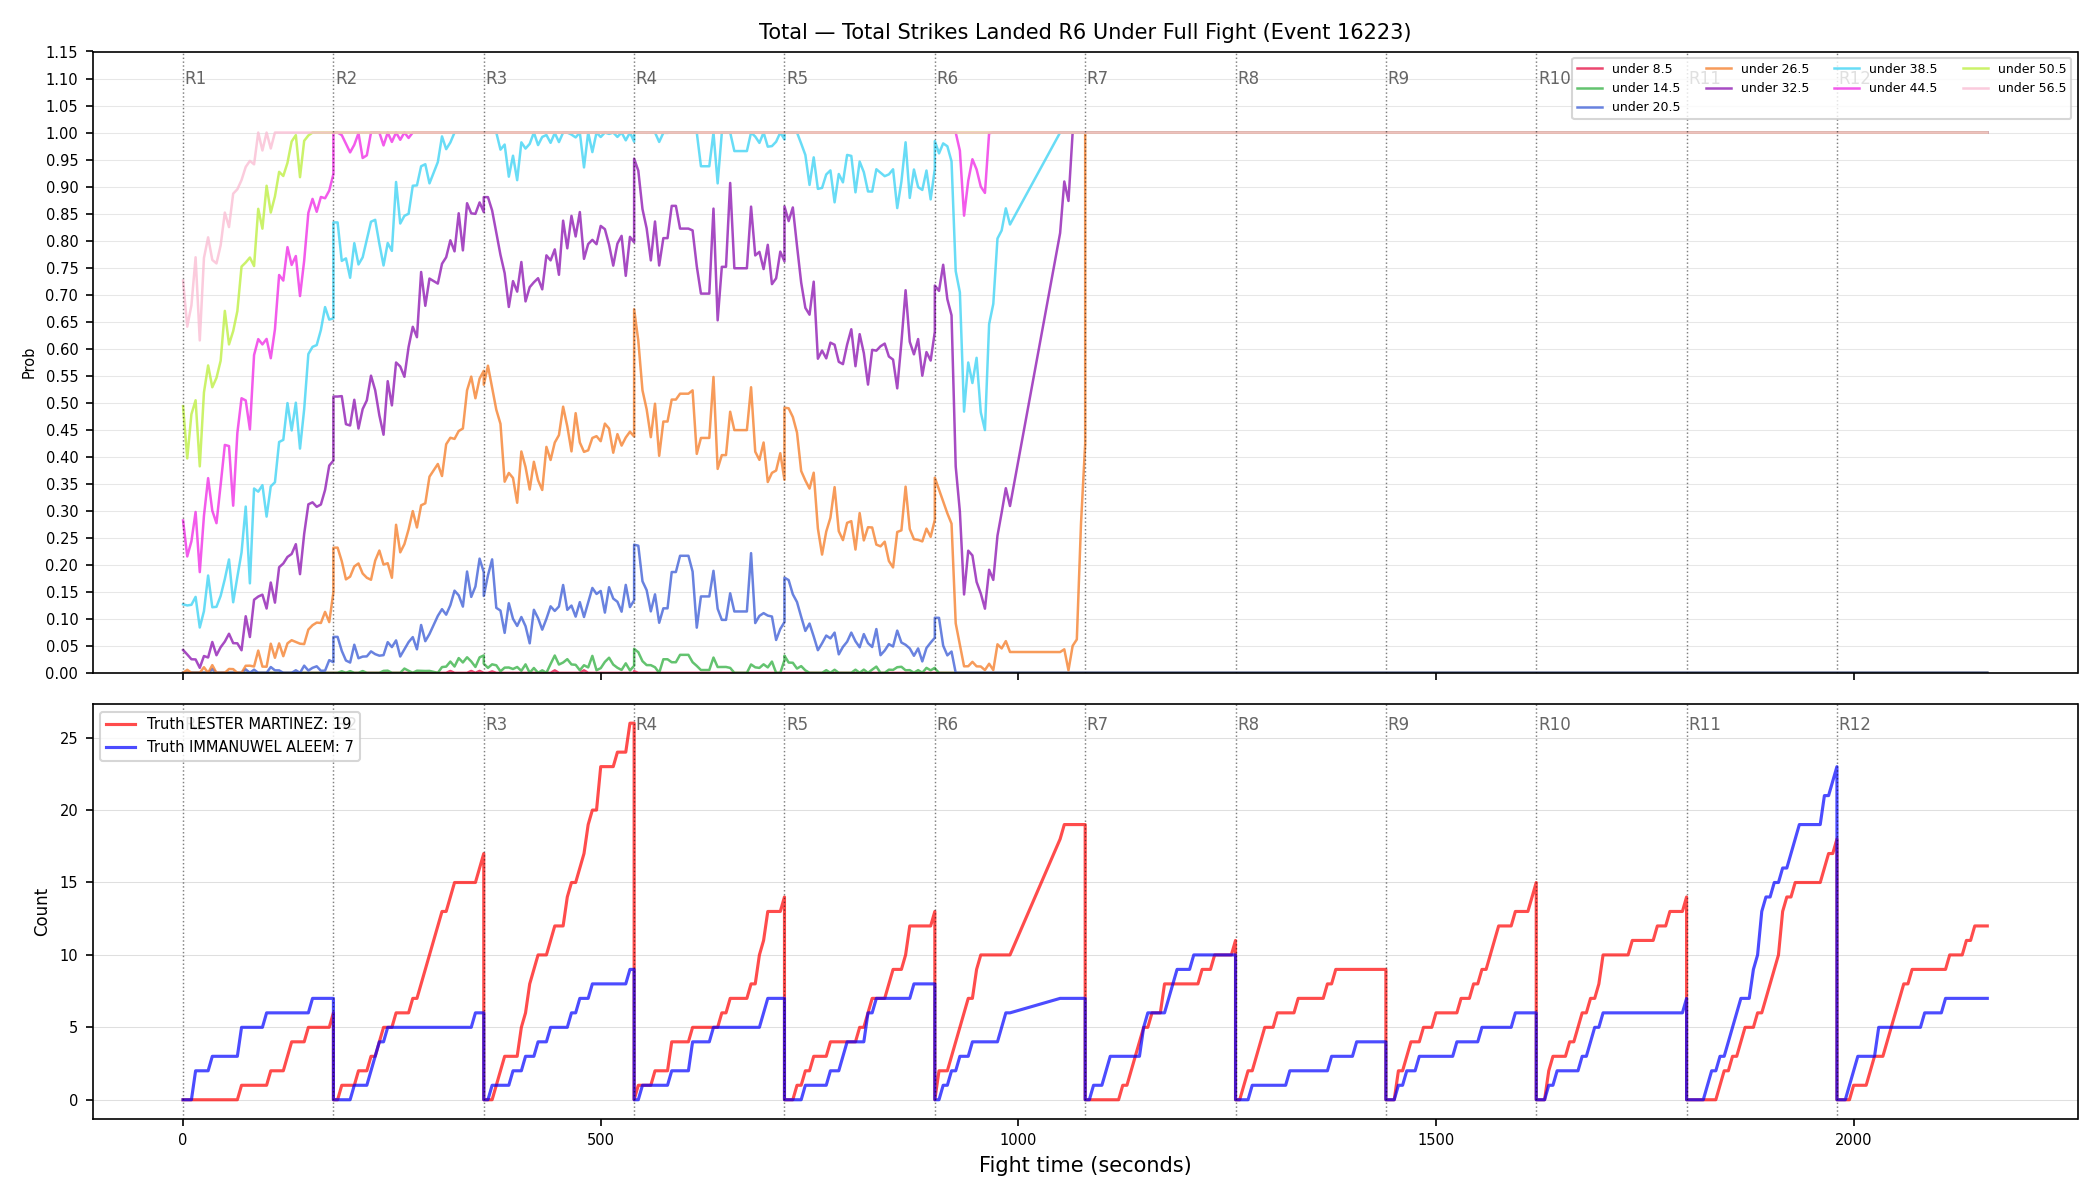Select the R2 round marker in top chart

click(x=346, y=78)
